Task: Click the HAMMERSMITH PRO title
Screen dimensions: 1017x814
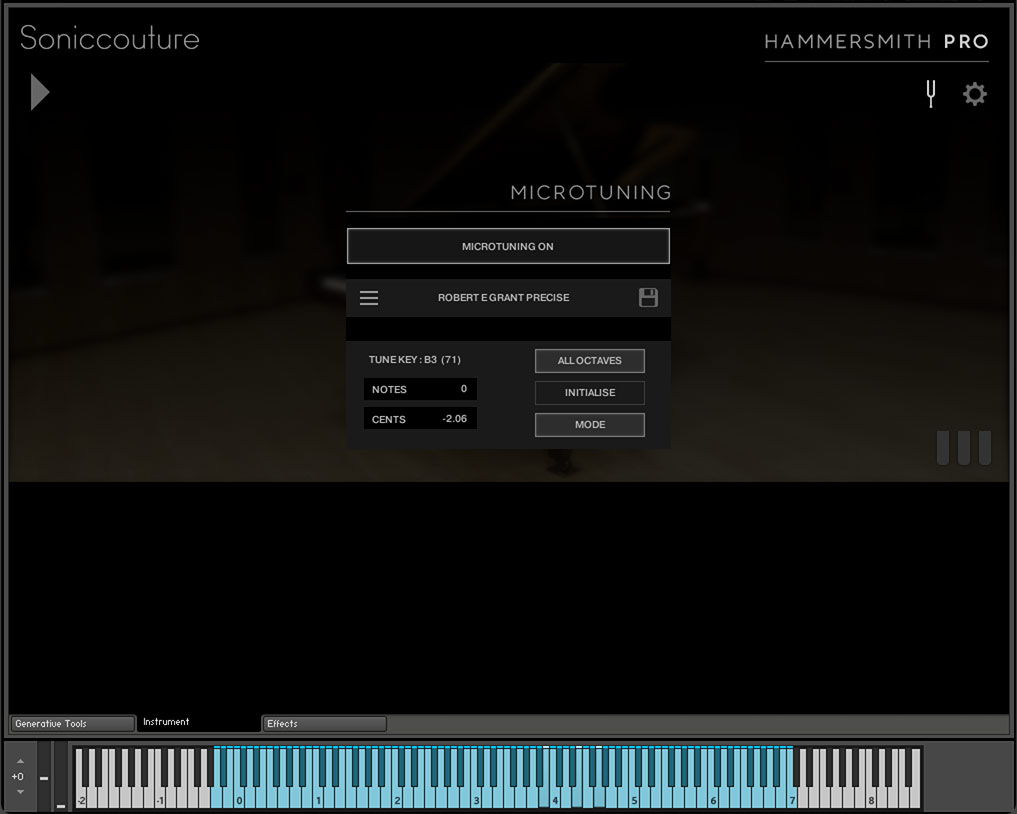Action: click(876, 42)
